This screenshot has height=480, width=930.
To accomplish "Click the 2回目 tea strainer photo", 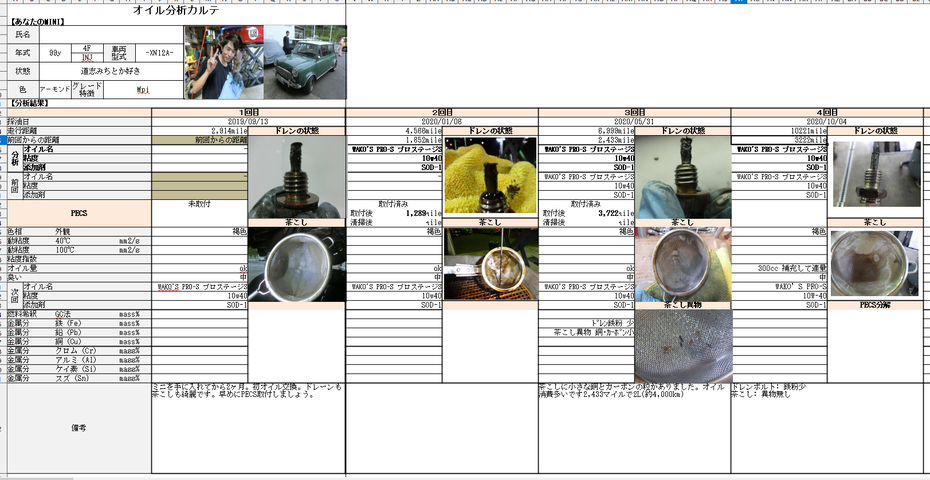I will tap(491, 263).
